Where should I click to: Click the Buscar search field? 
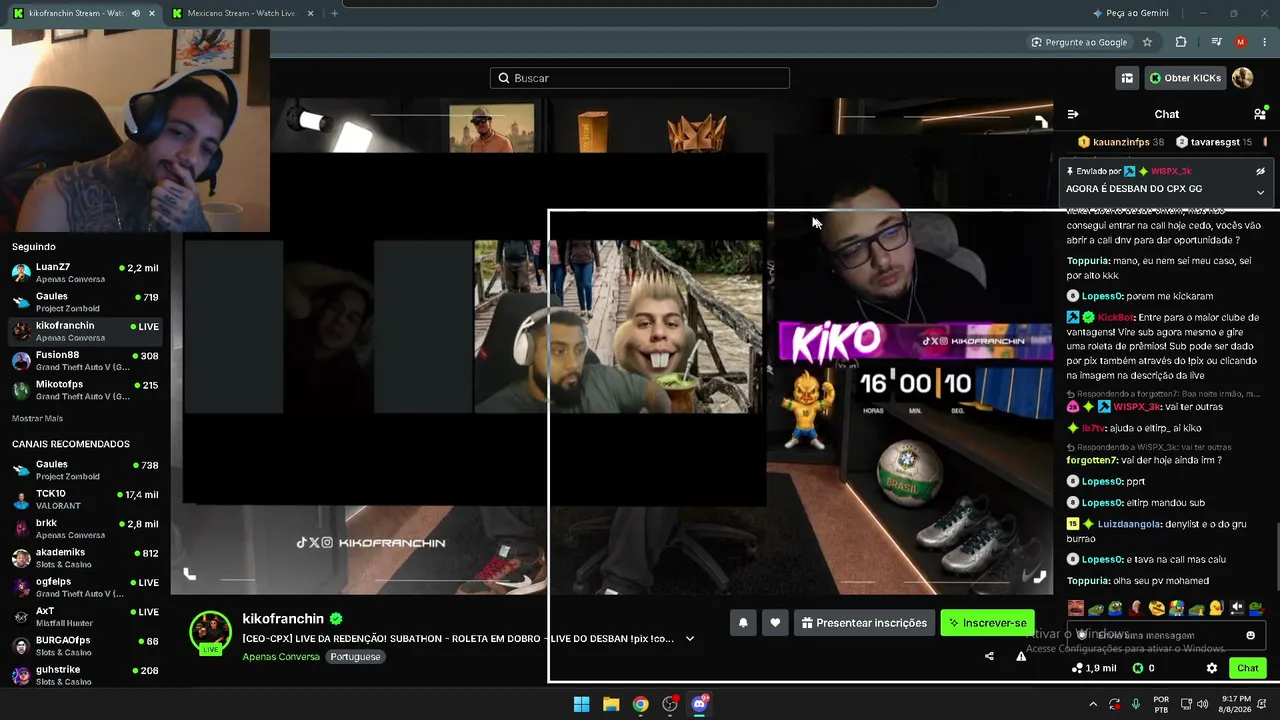(640, 78)
